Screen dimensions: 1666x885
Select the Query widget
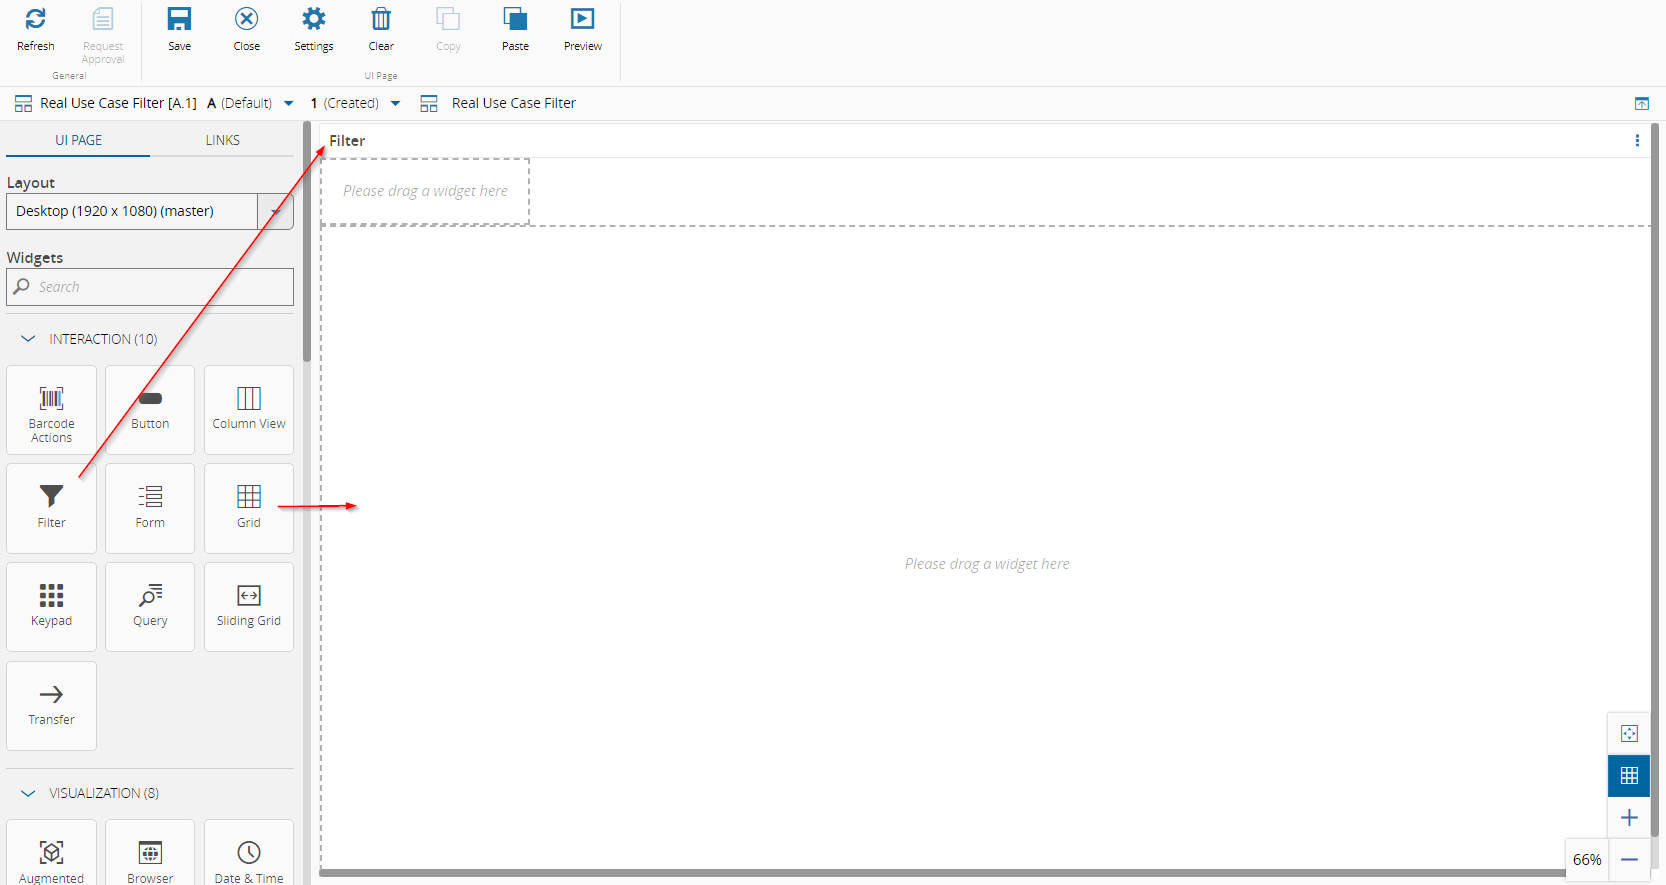tap(150, 607)
